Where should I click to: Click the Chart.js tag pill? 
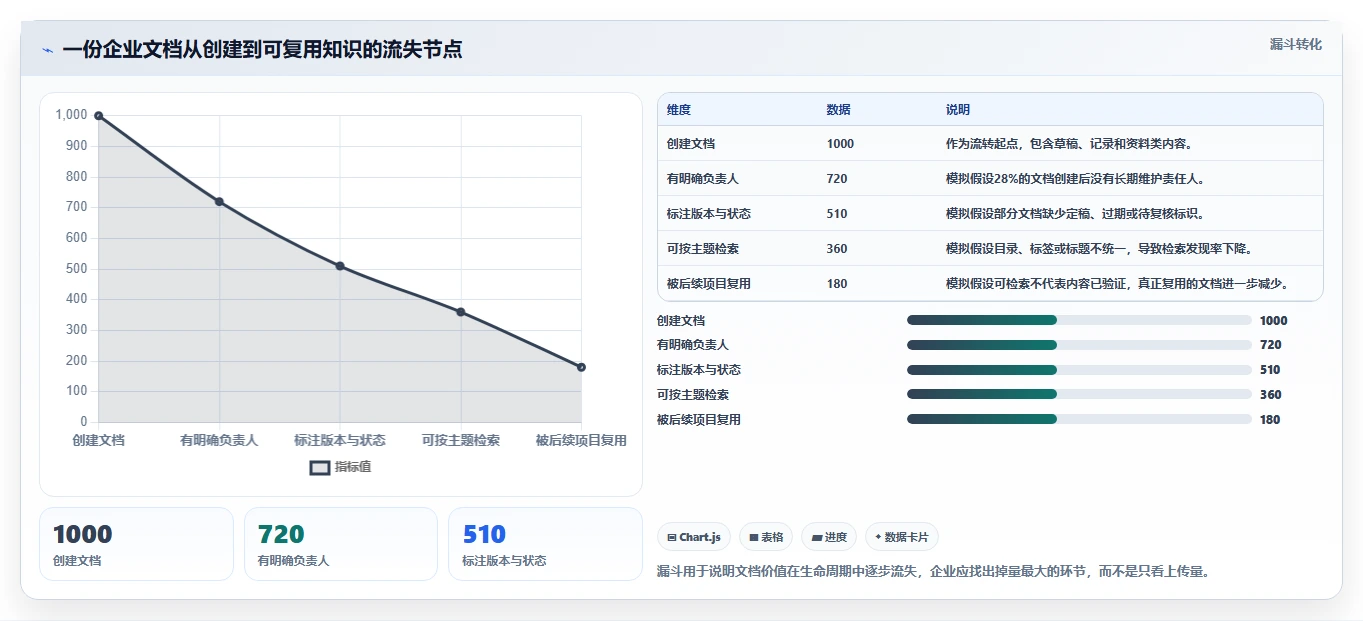[694, 537]
